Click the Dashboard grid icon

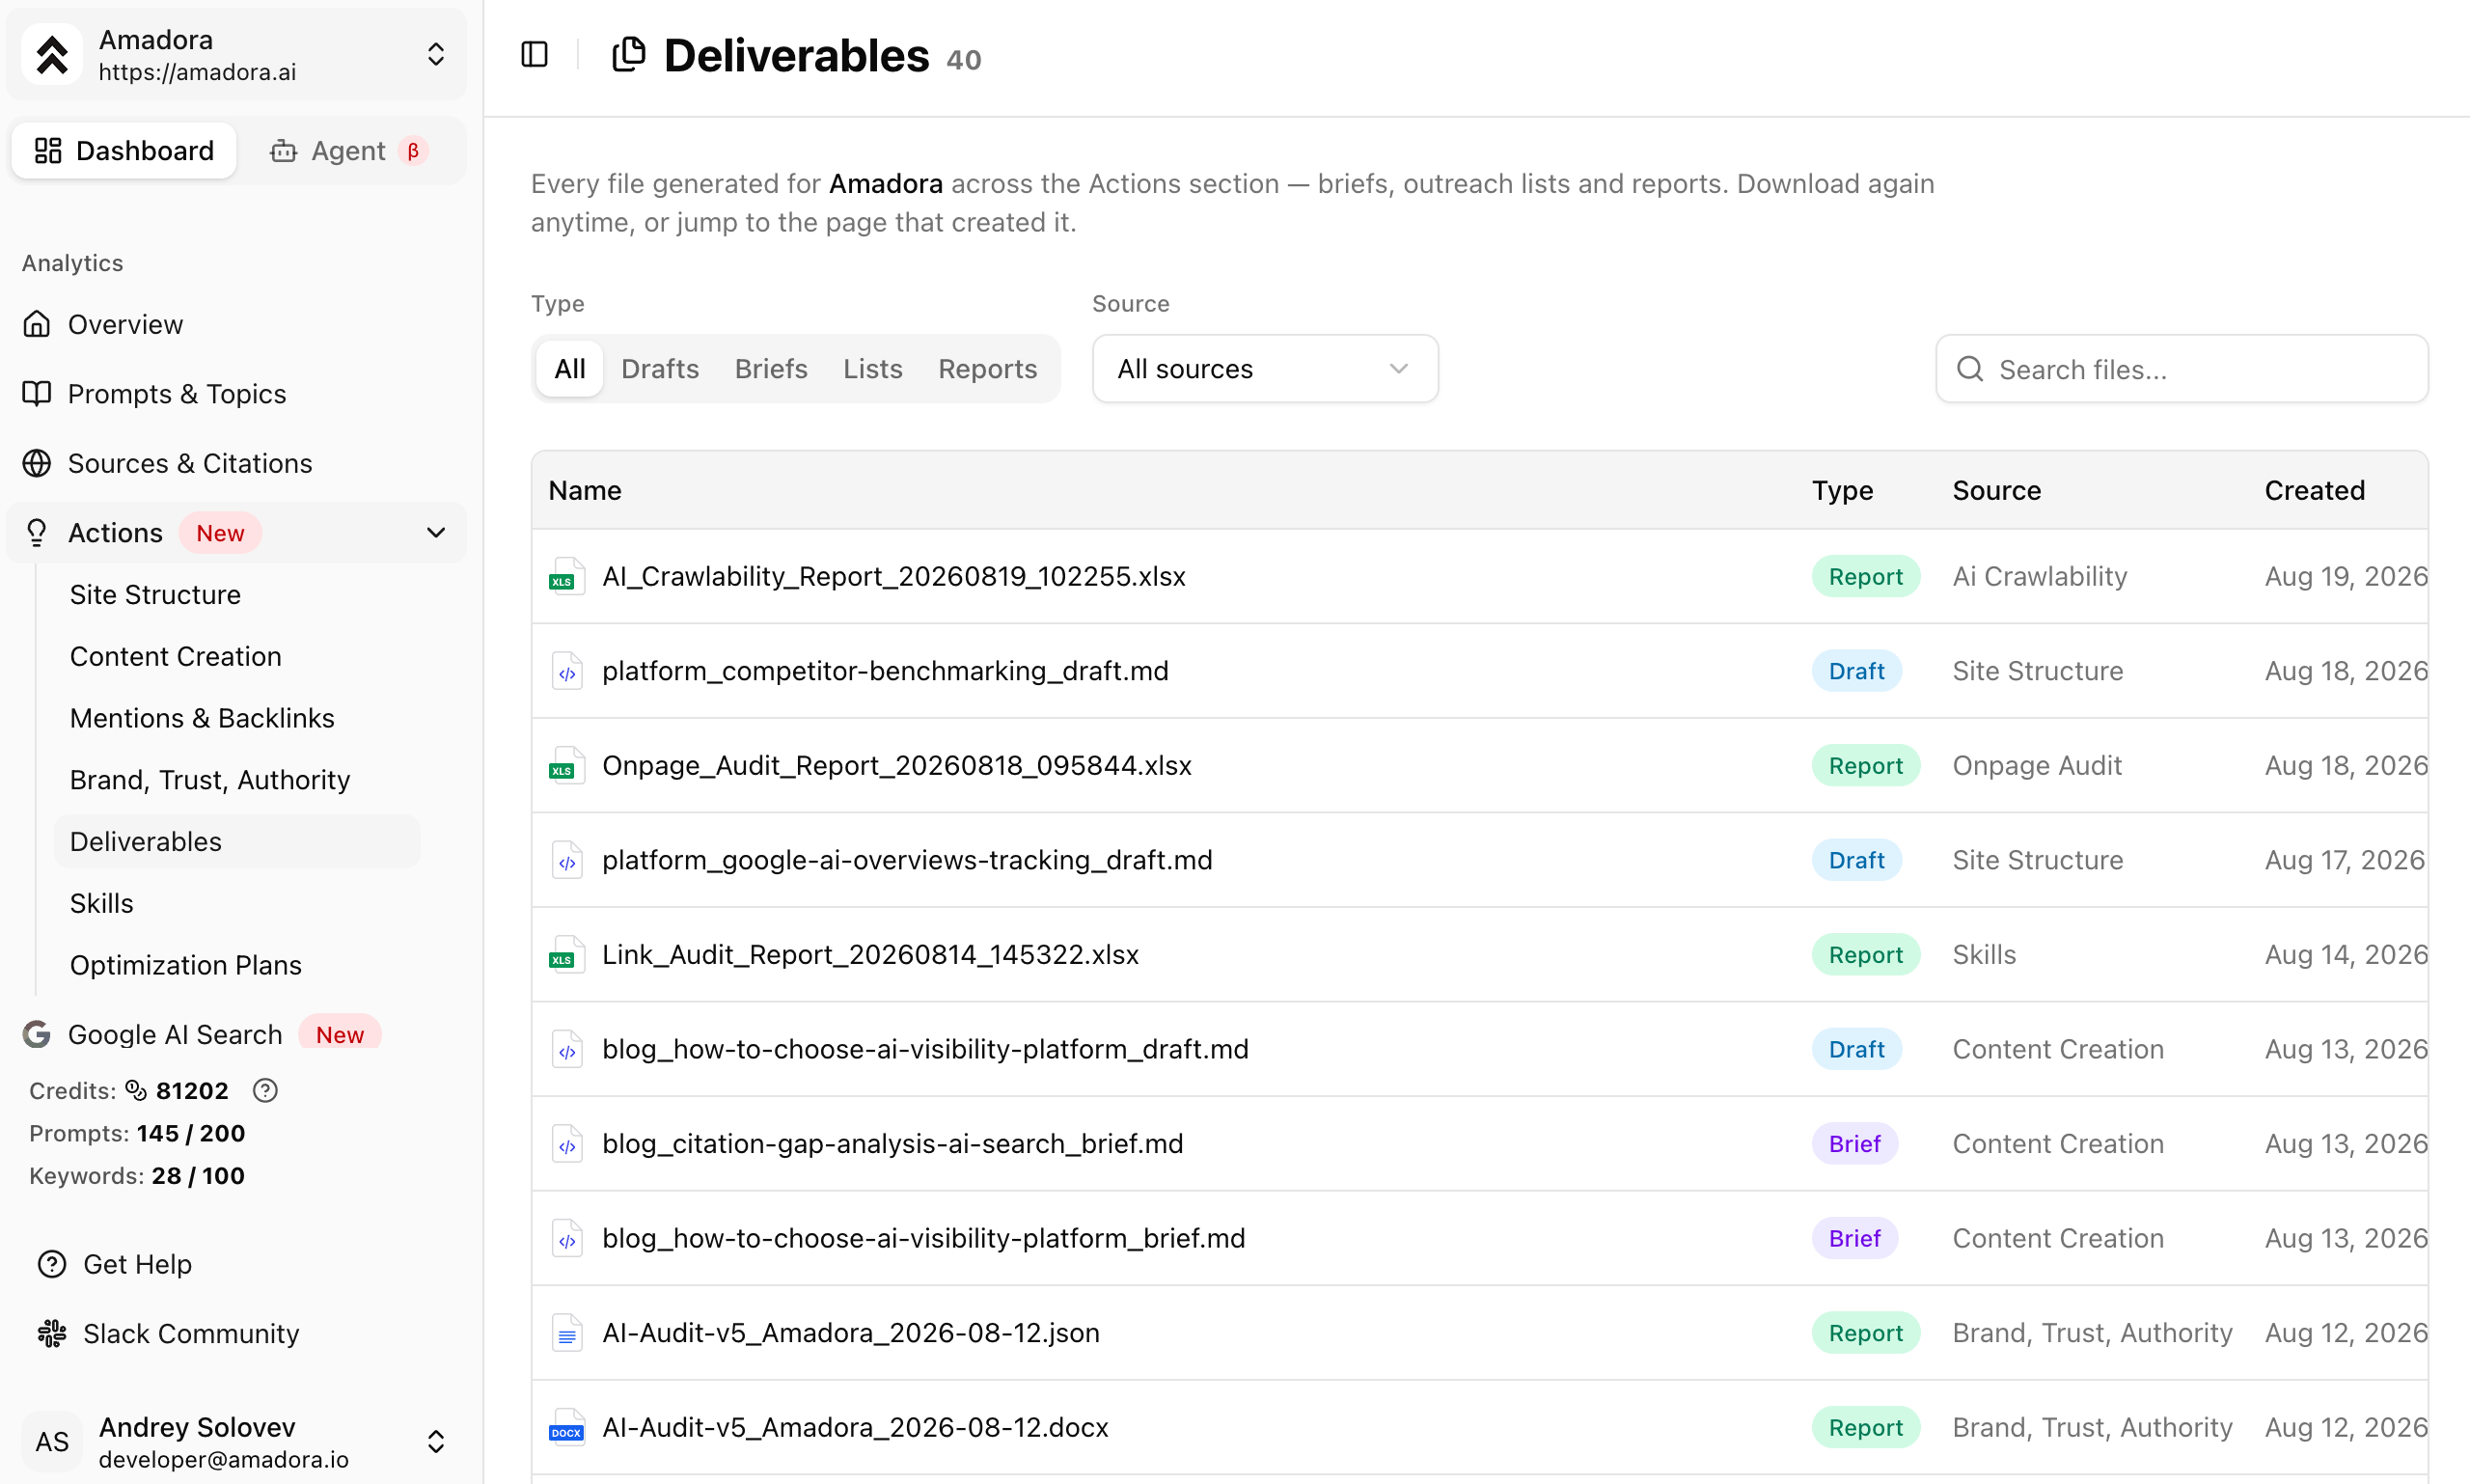coord(48,151)
